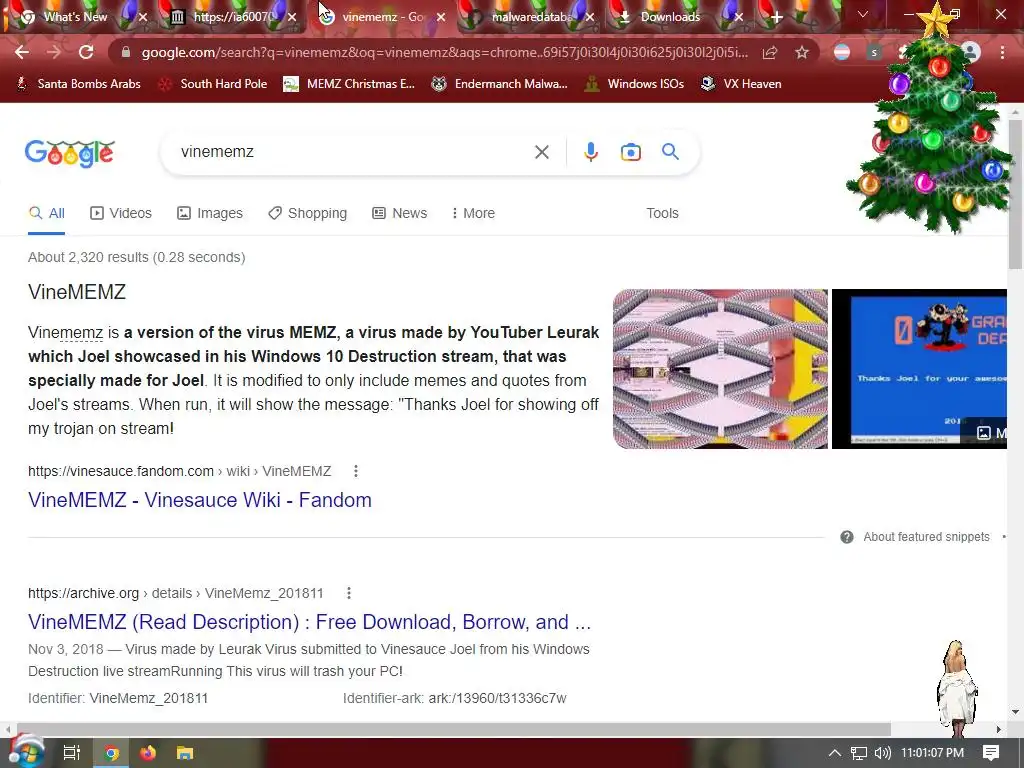Click the Chrome icon in the taskbar
Image resolution: width=1024 pixels, height=768 pixels.
[112, 753]
